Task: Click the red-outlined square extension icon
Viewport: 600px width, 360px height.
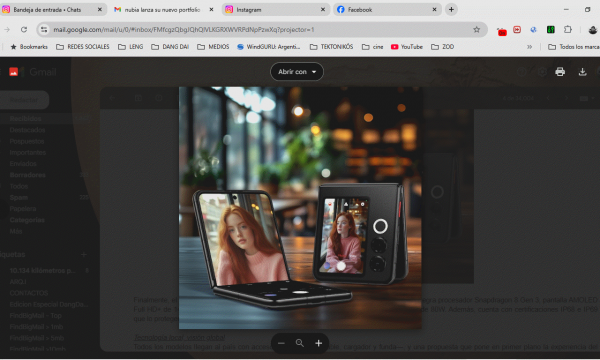Action: coord(517,29)
